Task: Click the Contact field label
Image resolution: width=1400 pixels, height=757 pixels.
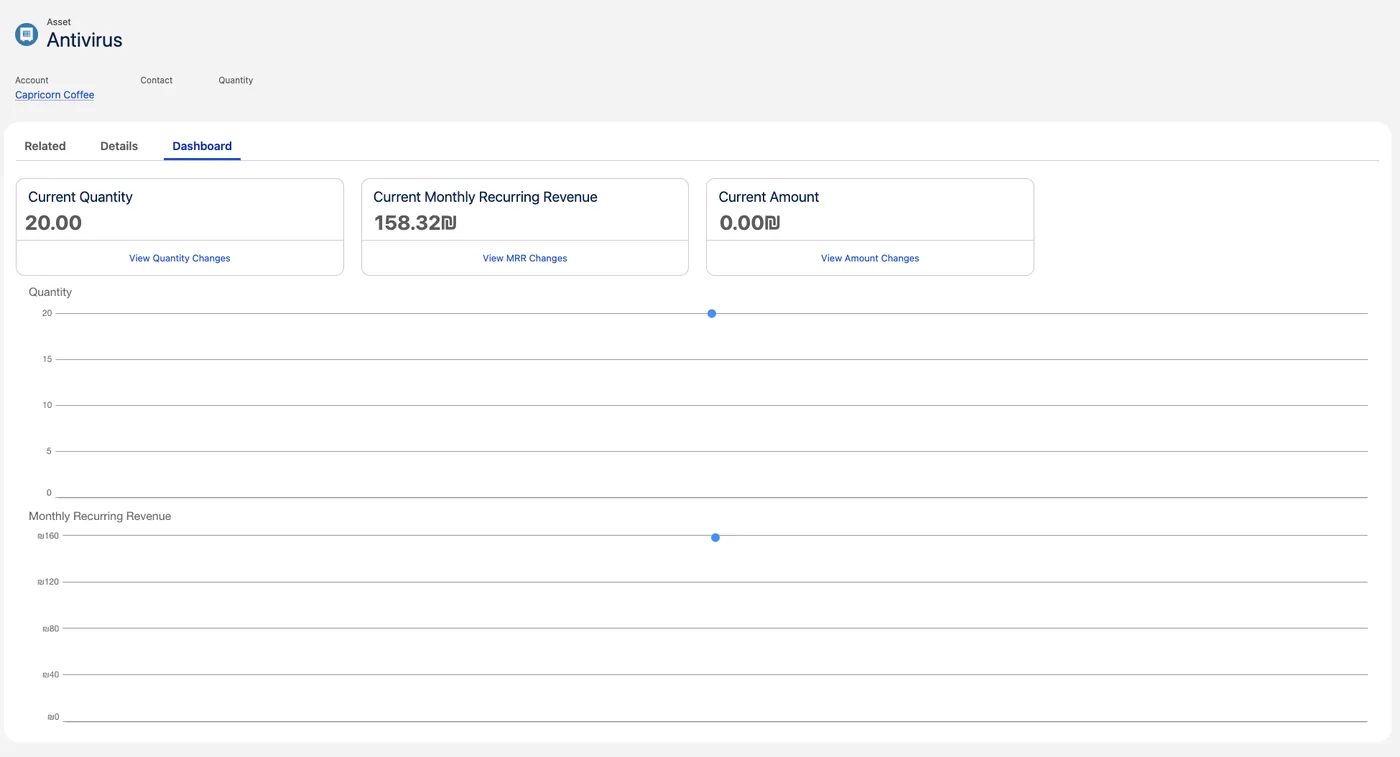Action: pyautogui.click(x=157, y=80)
